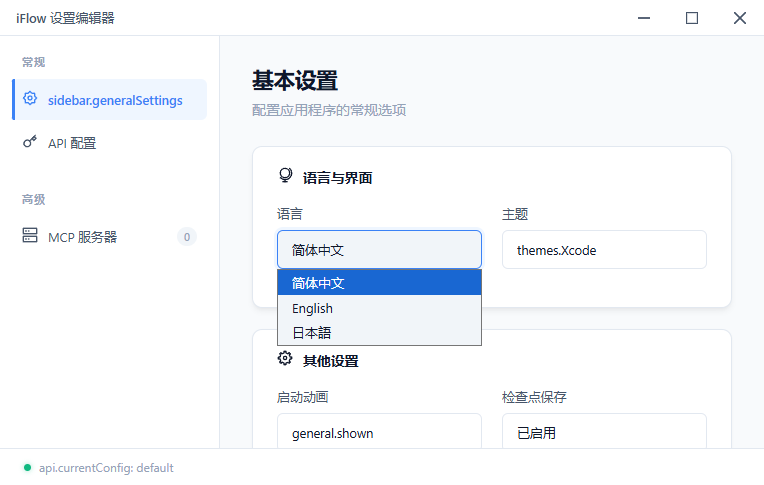The height and width of the screenshot is (485, 764).
Task: Open the 主题 dropdown showing themes.Xcode
Action: [x=604, y=250]
